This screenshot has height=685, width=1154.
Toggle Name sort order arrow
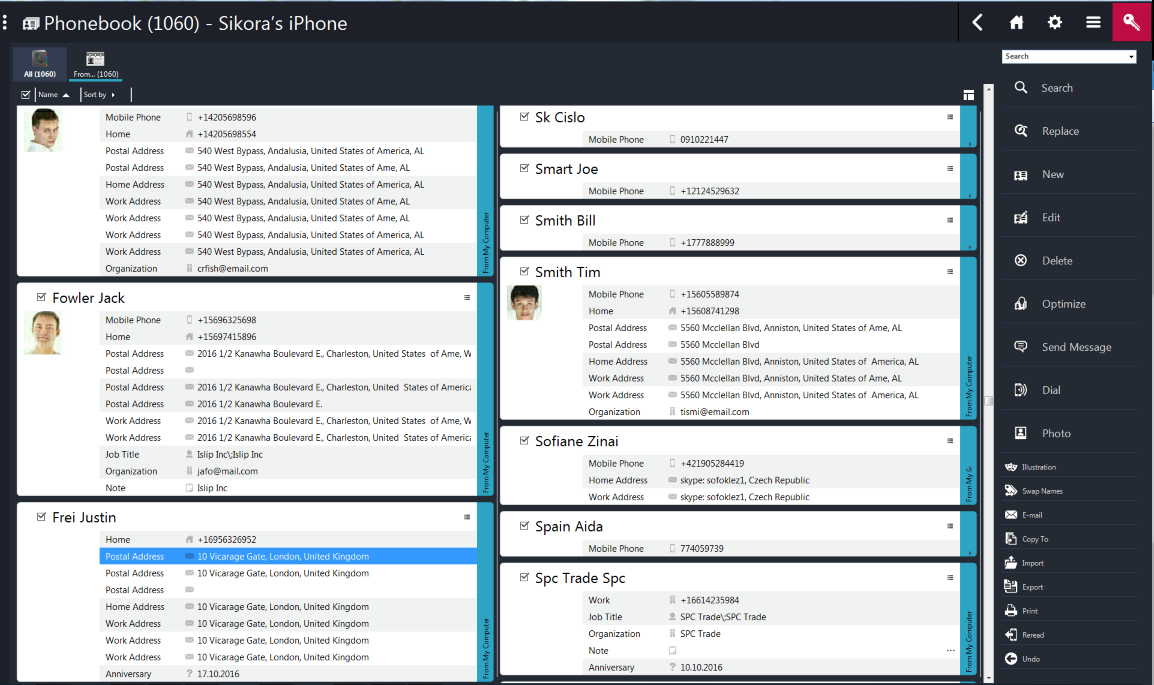(66, 95)
